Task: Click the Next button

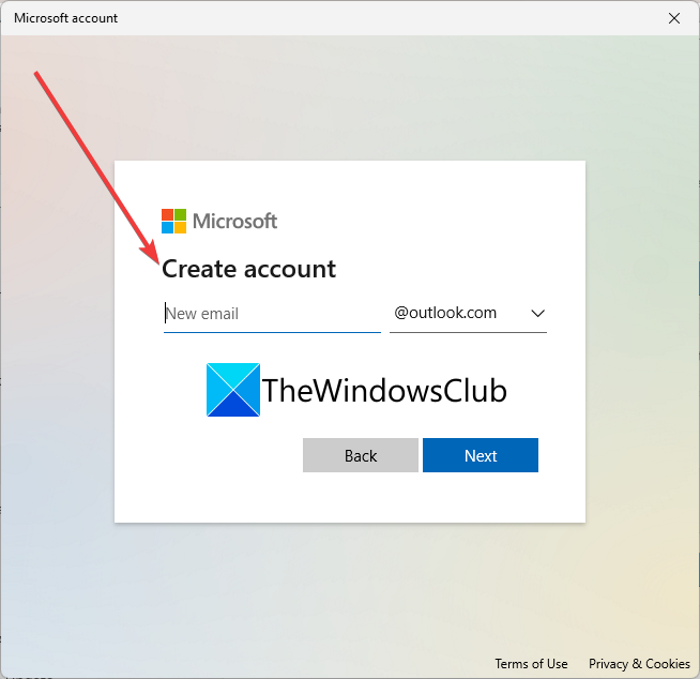Action: point(480,455)
